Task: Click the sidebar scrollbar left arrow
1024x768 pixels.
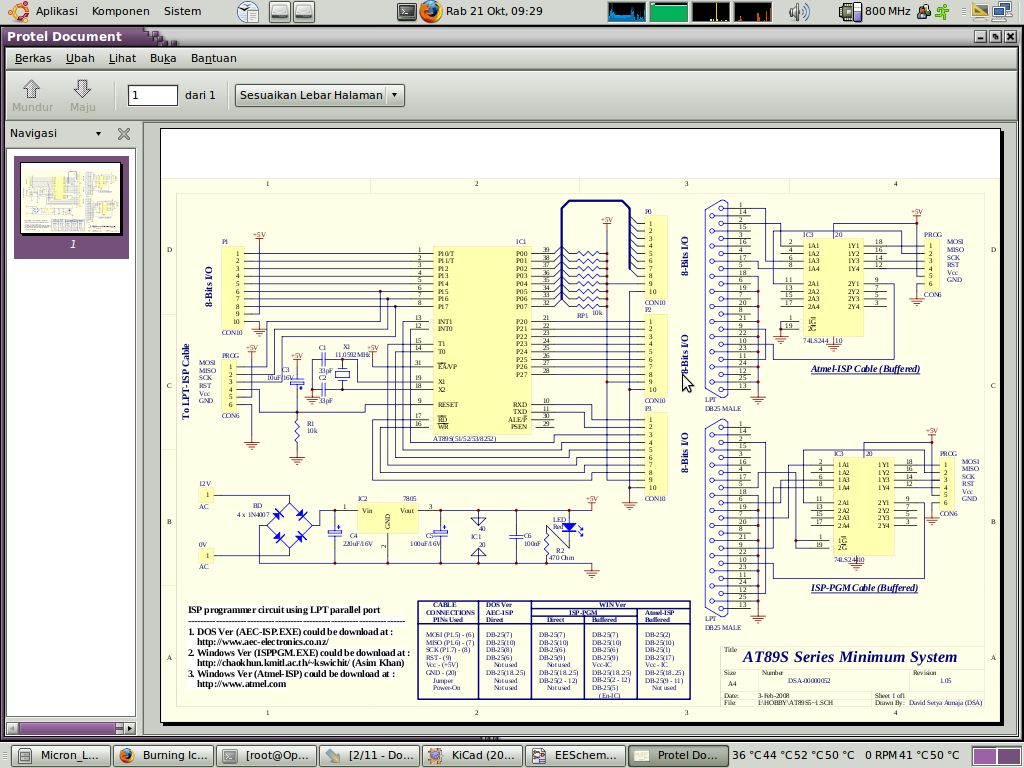Action: click(x=12, y=728)
